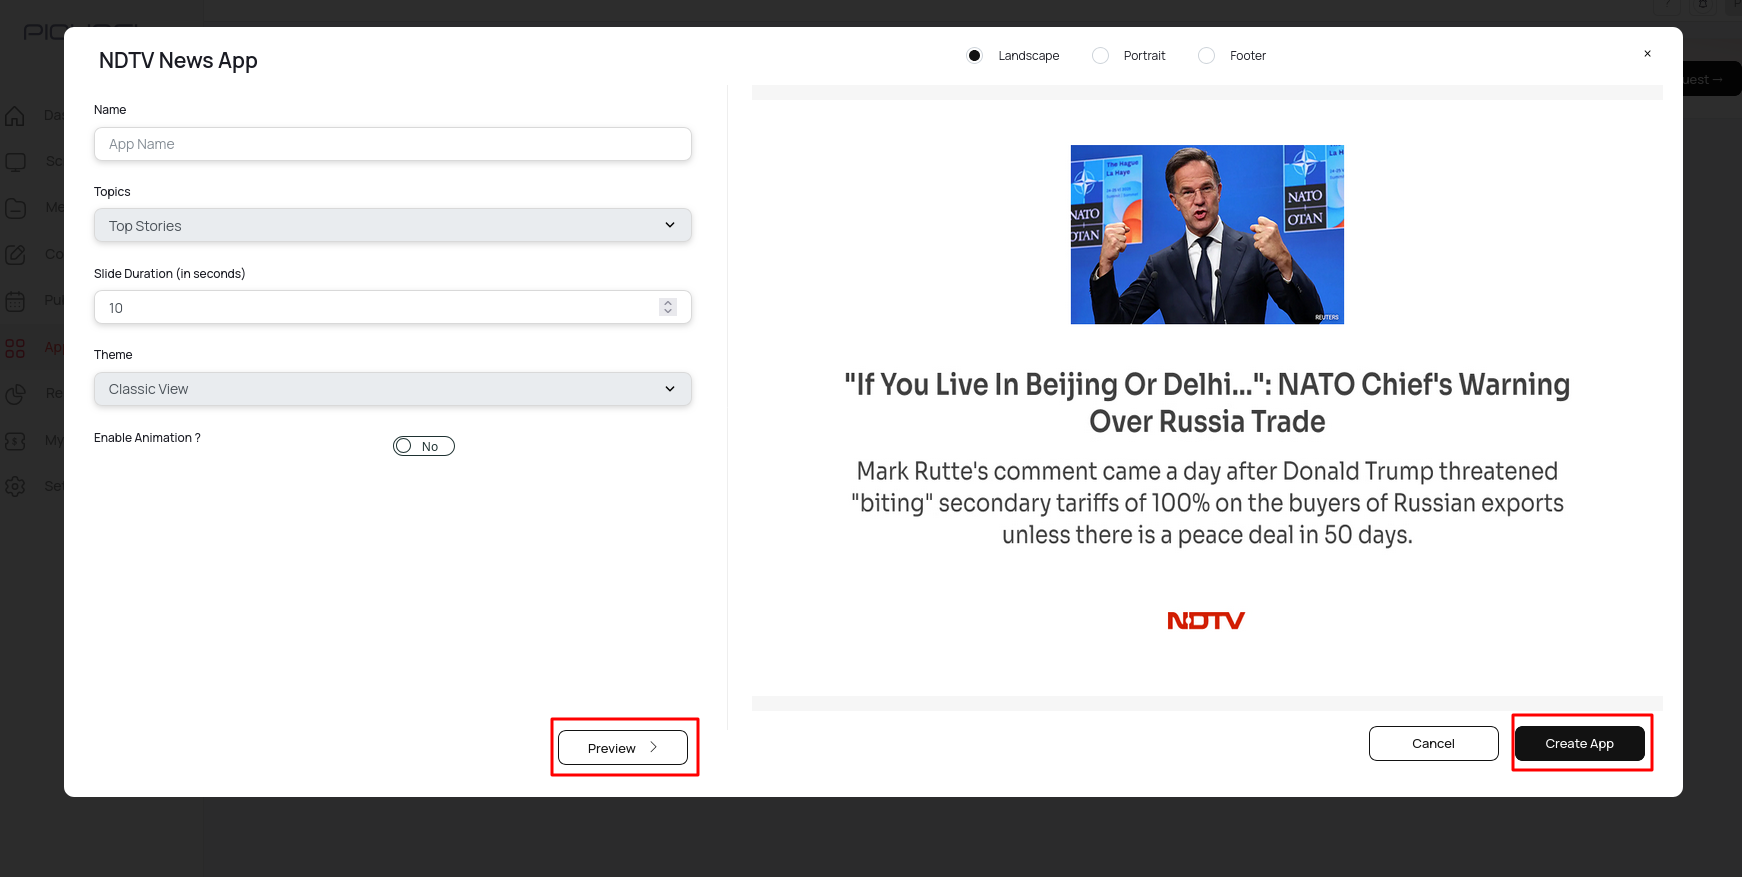This screenshot has height=877, width=1742.
Task: Open the Settings gear icon in sidebar
Action: pyautogui.click(x=15, y=486)
